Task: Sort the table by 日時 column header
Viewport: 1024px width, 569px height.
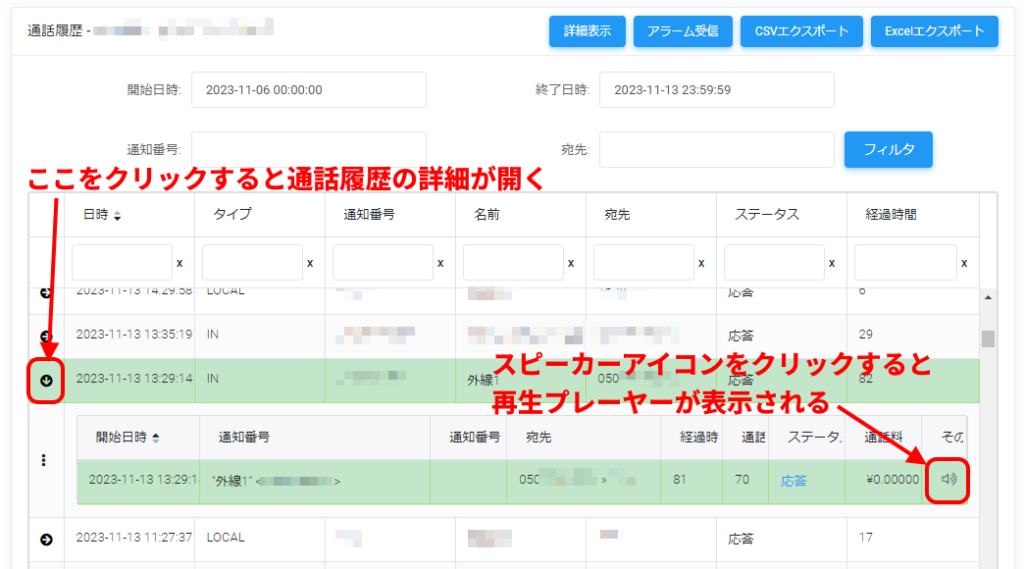Action: pos(102,215)
